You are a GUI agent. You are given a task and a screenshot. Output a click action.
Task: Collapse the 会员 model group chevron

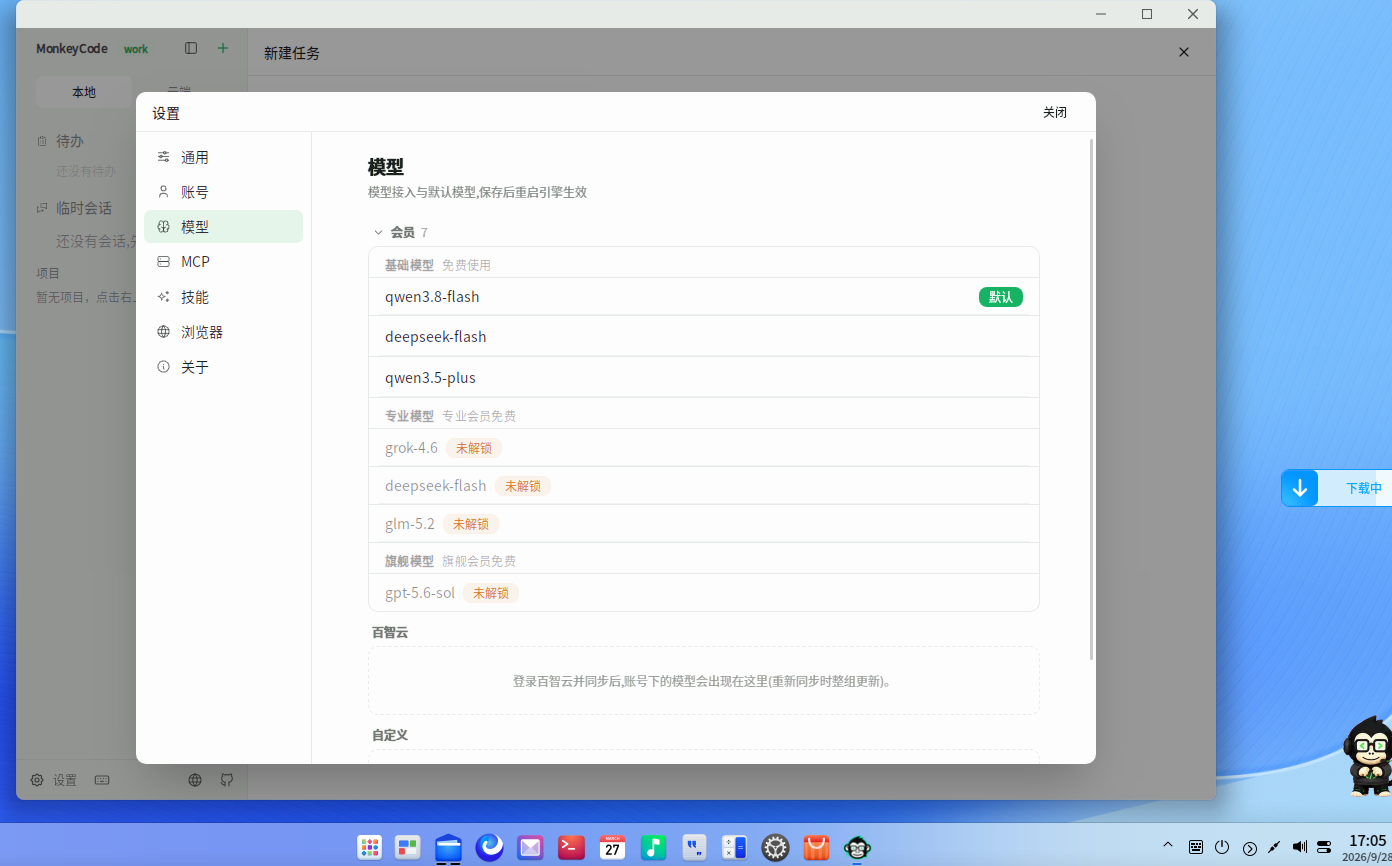[x=378, y=233]
